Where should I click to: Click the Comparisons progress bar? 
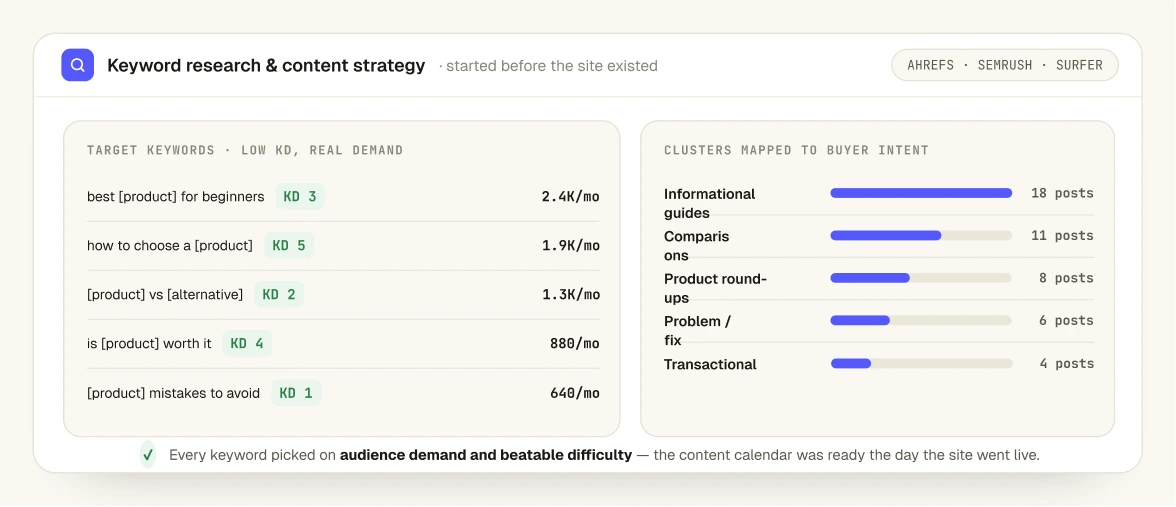click(921, 236)
